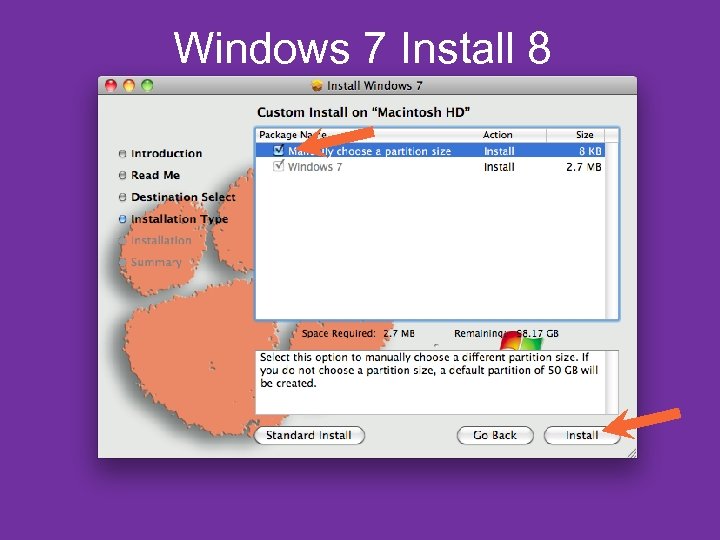Zoom the window with green button

coord(147,85)
